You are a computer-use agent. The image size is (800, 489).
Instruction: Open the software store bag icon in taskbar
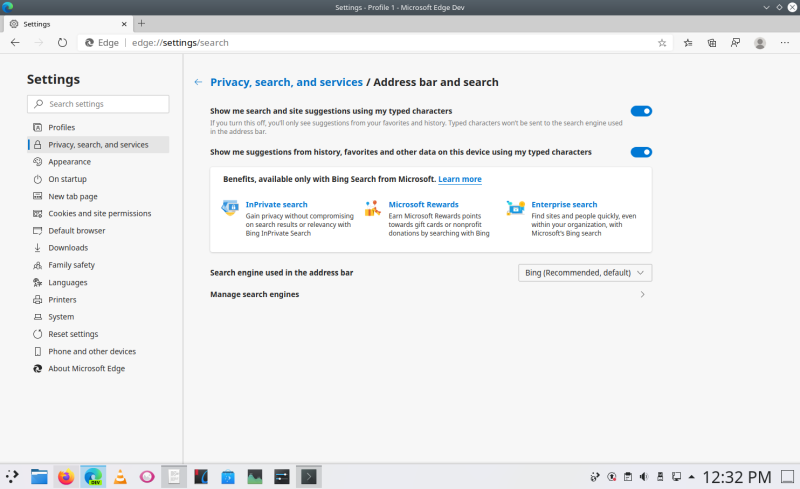click(228, 477)
